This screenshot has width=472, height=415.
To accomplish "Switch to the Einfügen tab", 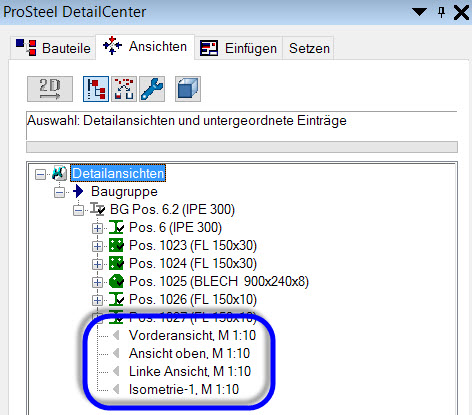I will [238, 48].
